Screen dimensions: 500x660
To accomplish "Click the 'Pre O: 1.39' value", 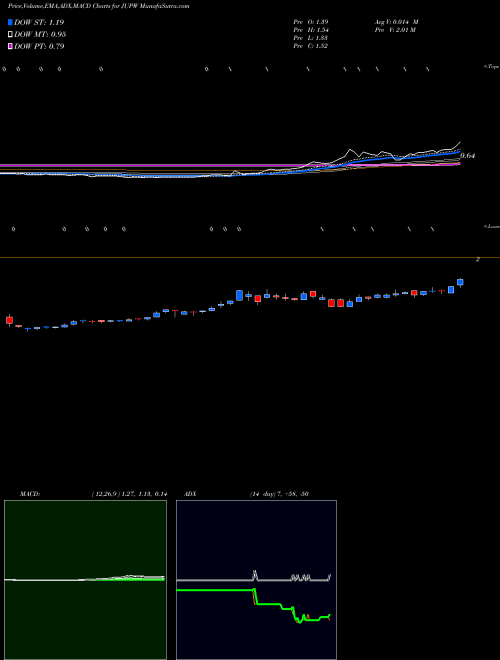I will coord(311,22).
